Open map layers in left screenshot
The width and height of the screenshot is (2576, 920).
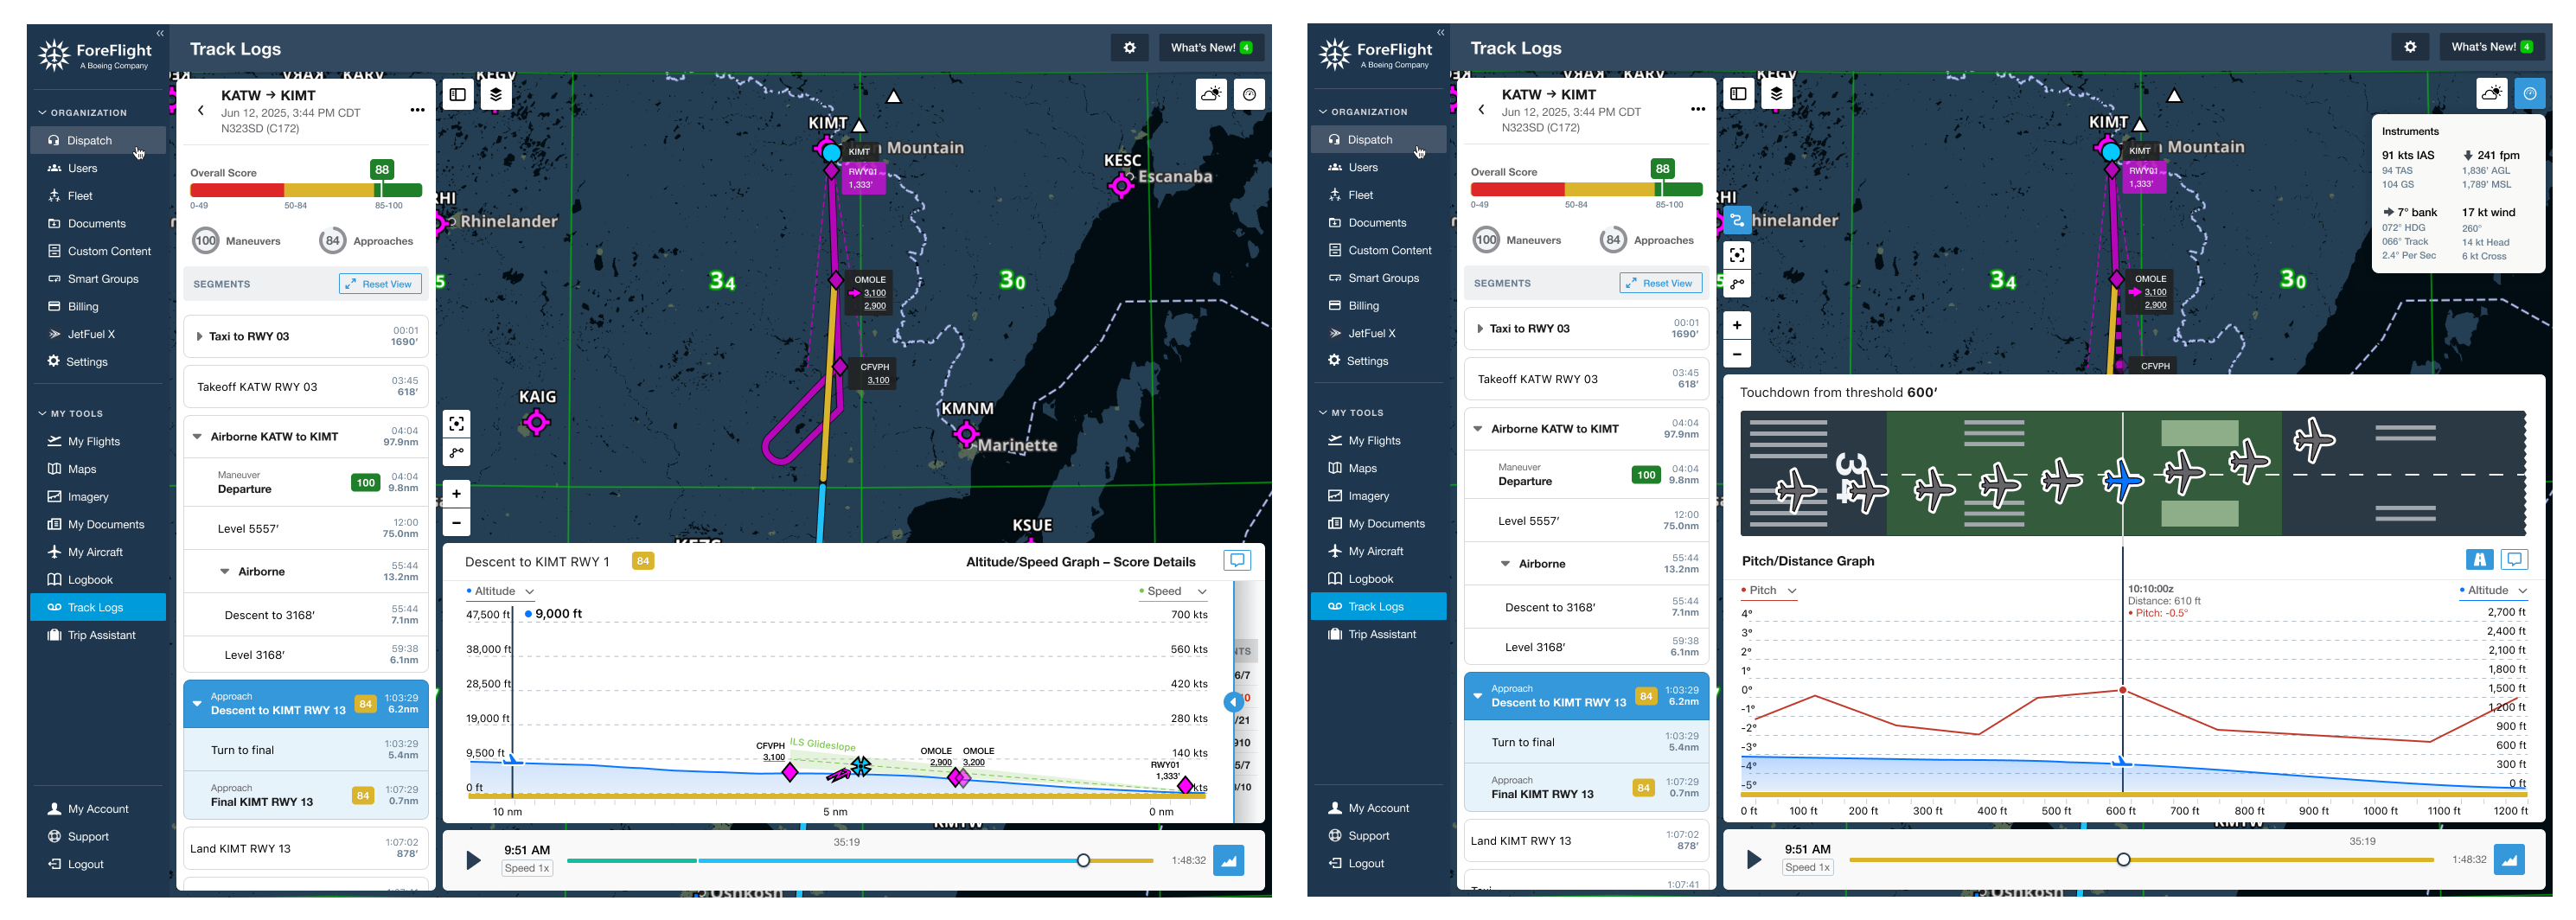pyautogui.click(x=496, y=95)
